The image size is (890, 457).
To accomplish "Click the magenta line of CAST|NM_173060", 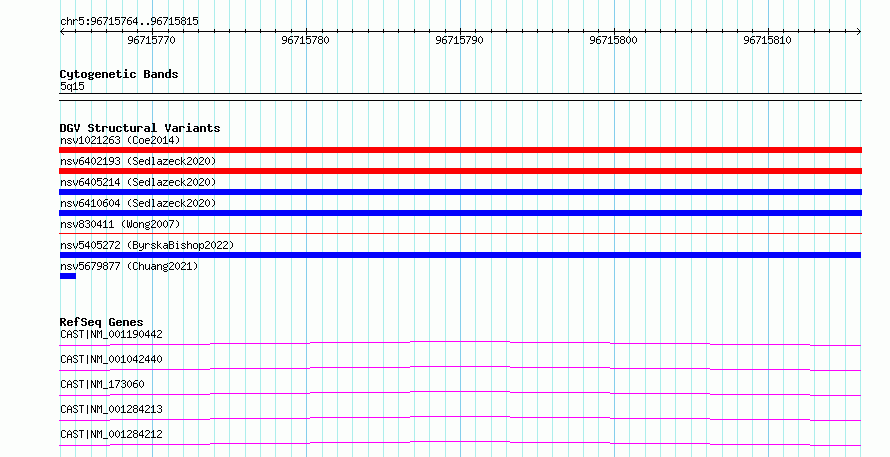I will [460, 393].
